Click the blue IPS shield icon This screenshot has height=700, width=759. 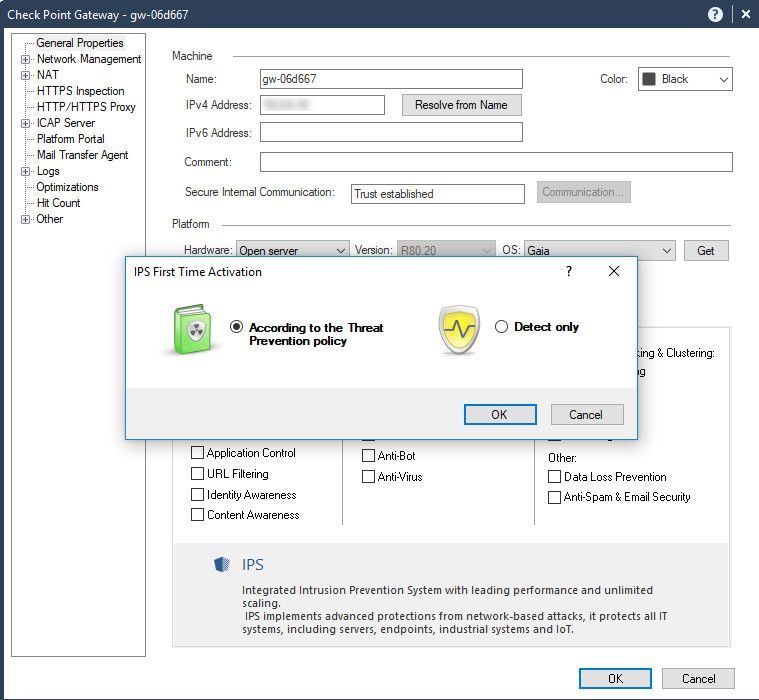[222, 564]
